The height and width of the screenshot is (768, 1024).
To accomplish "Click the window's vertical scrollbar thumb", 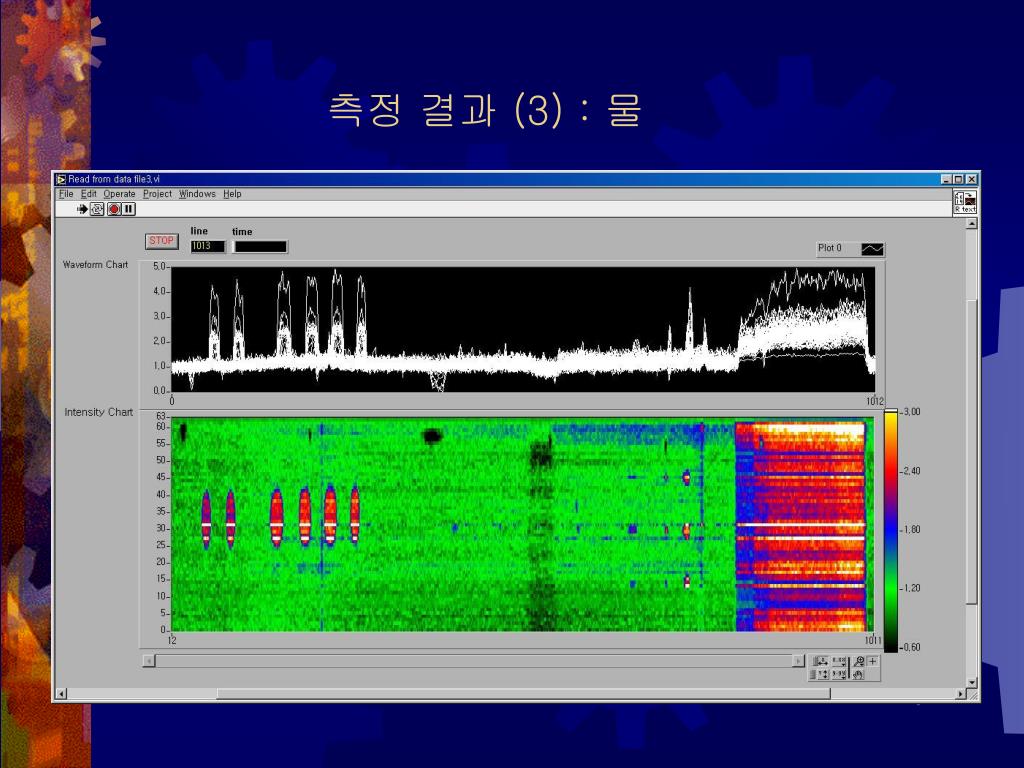I will tap(972, 452).
